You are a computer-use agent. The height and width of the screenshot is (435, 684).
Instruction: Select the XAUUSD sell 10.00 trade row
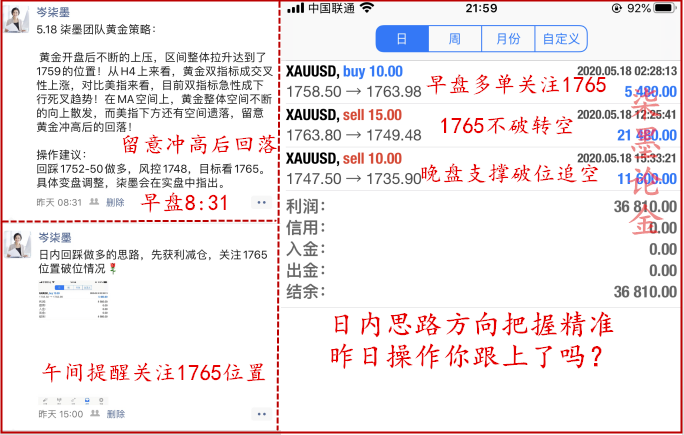pos(481,168)
